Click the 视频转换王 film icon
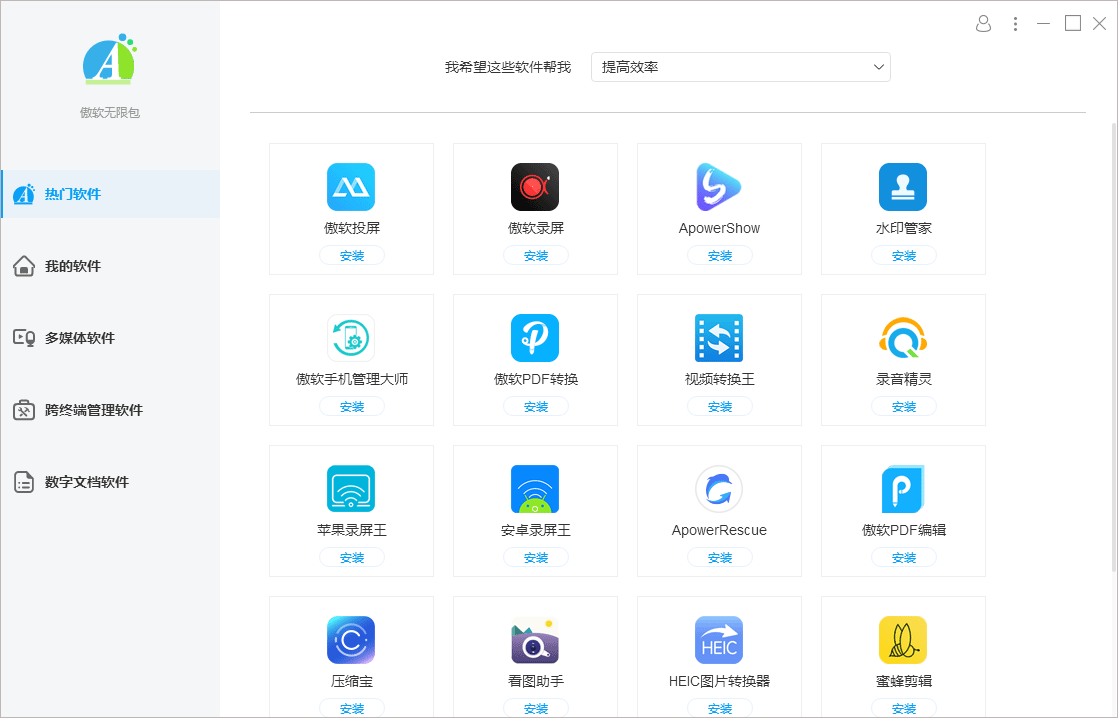Image resolution: width=1118 pixels, height=718 pixels. click(719, 338)
